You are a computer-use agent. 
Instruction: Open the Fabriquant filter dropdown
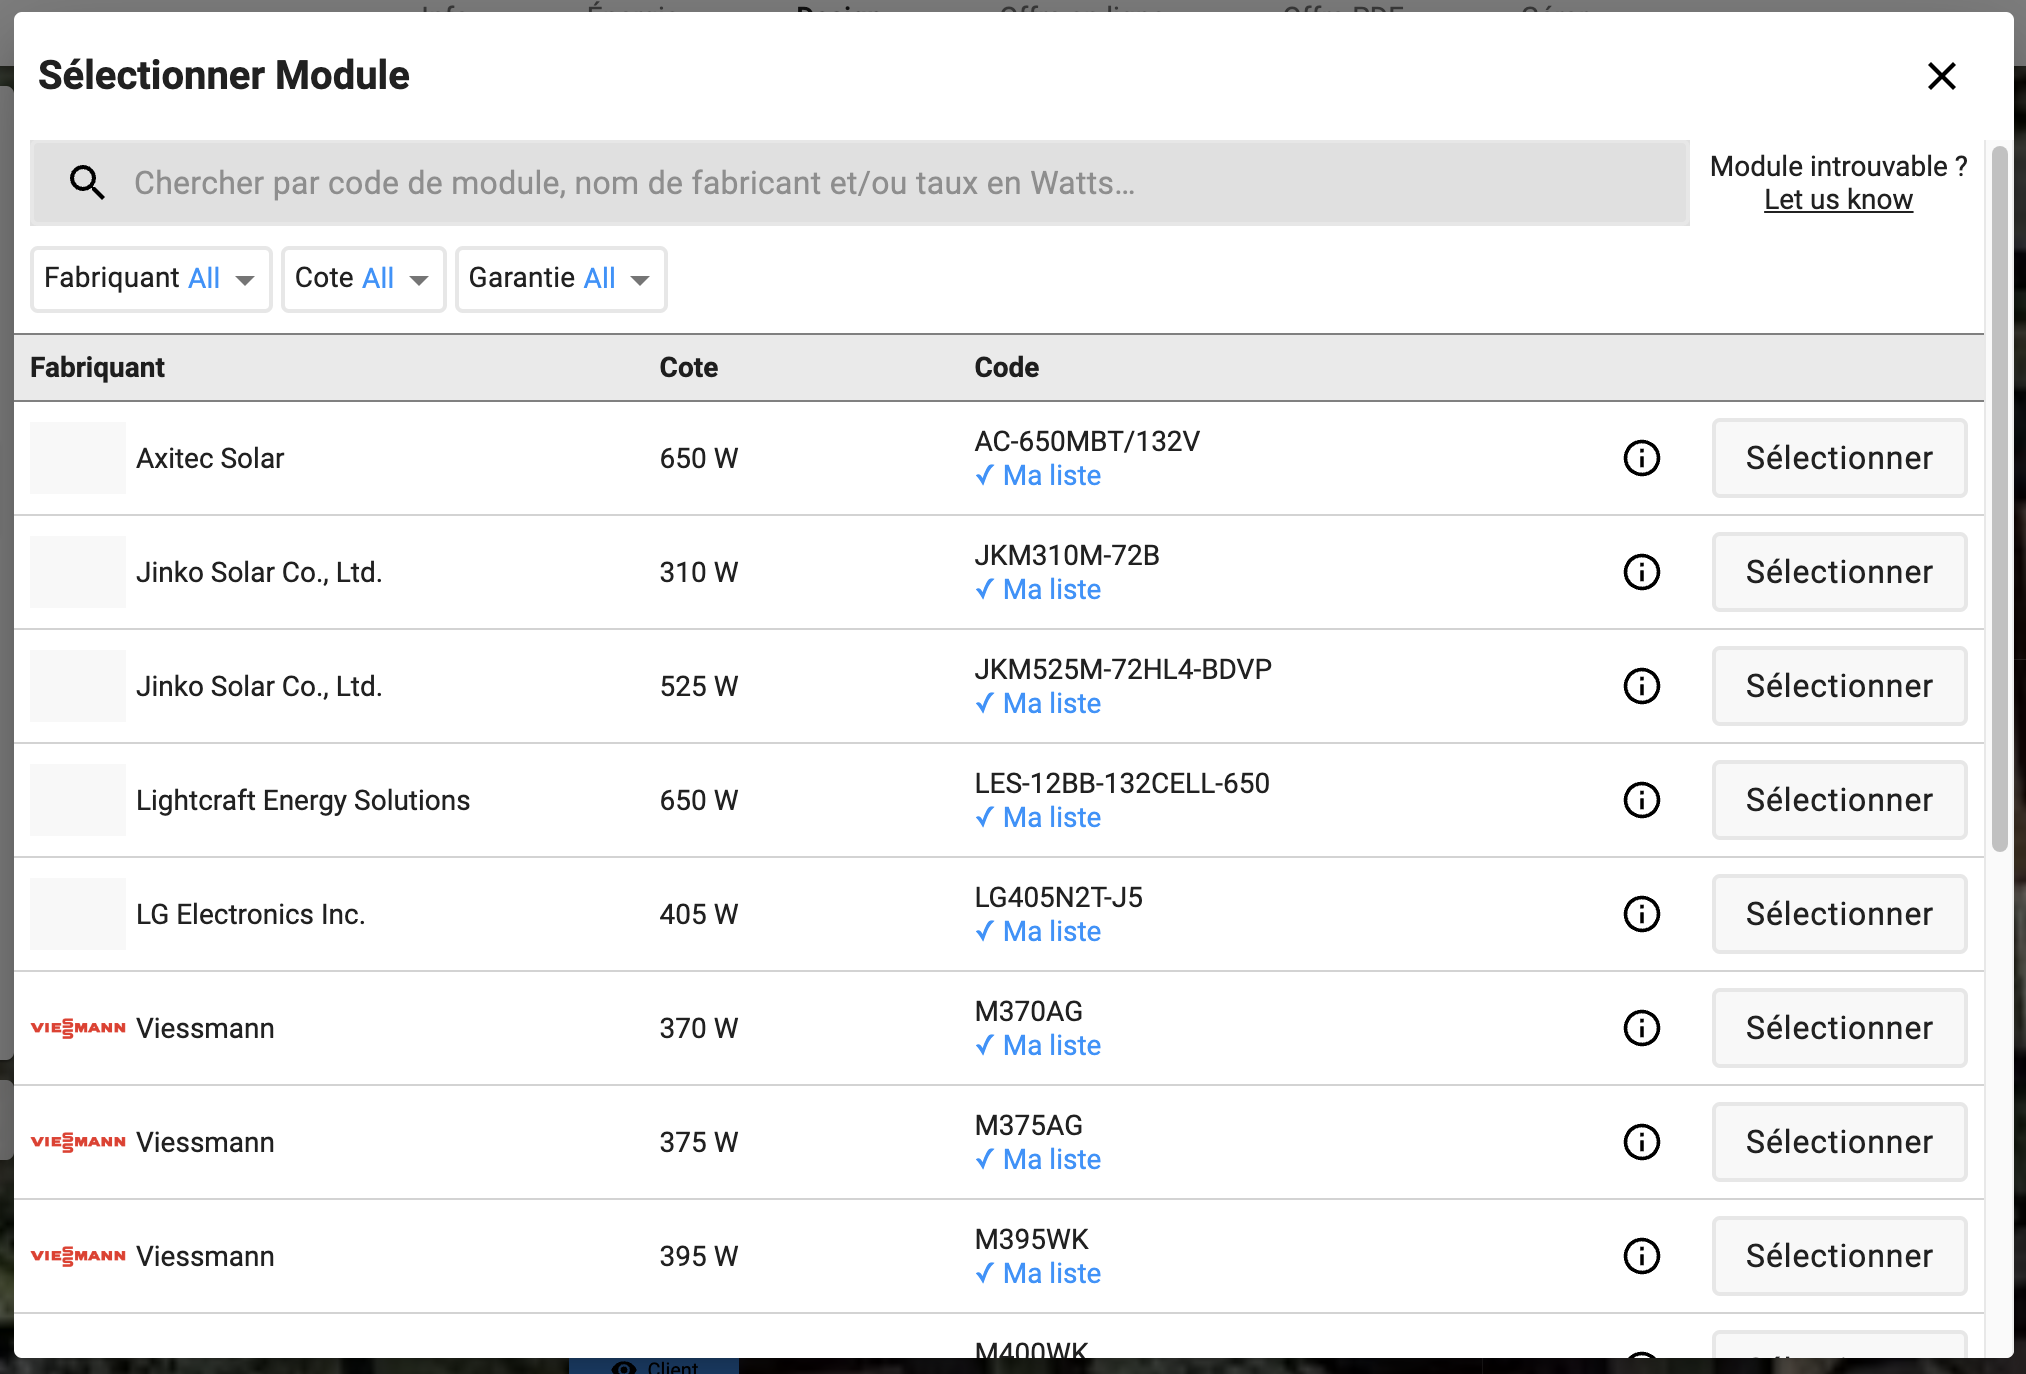(x=151, y=279)
